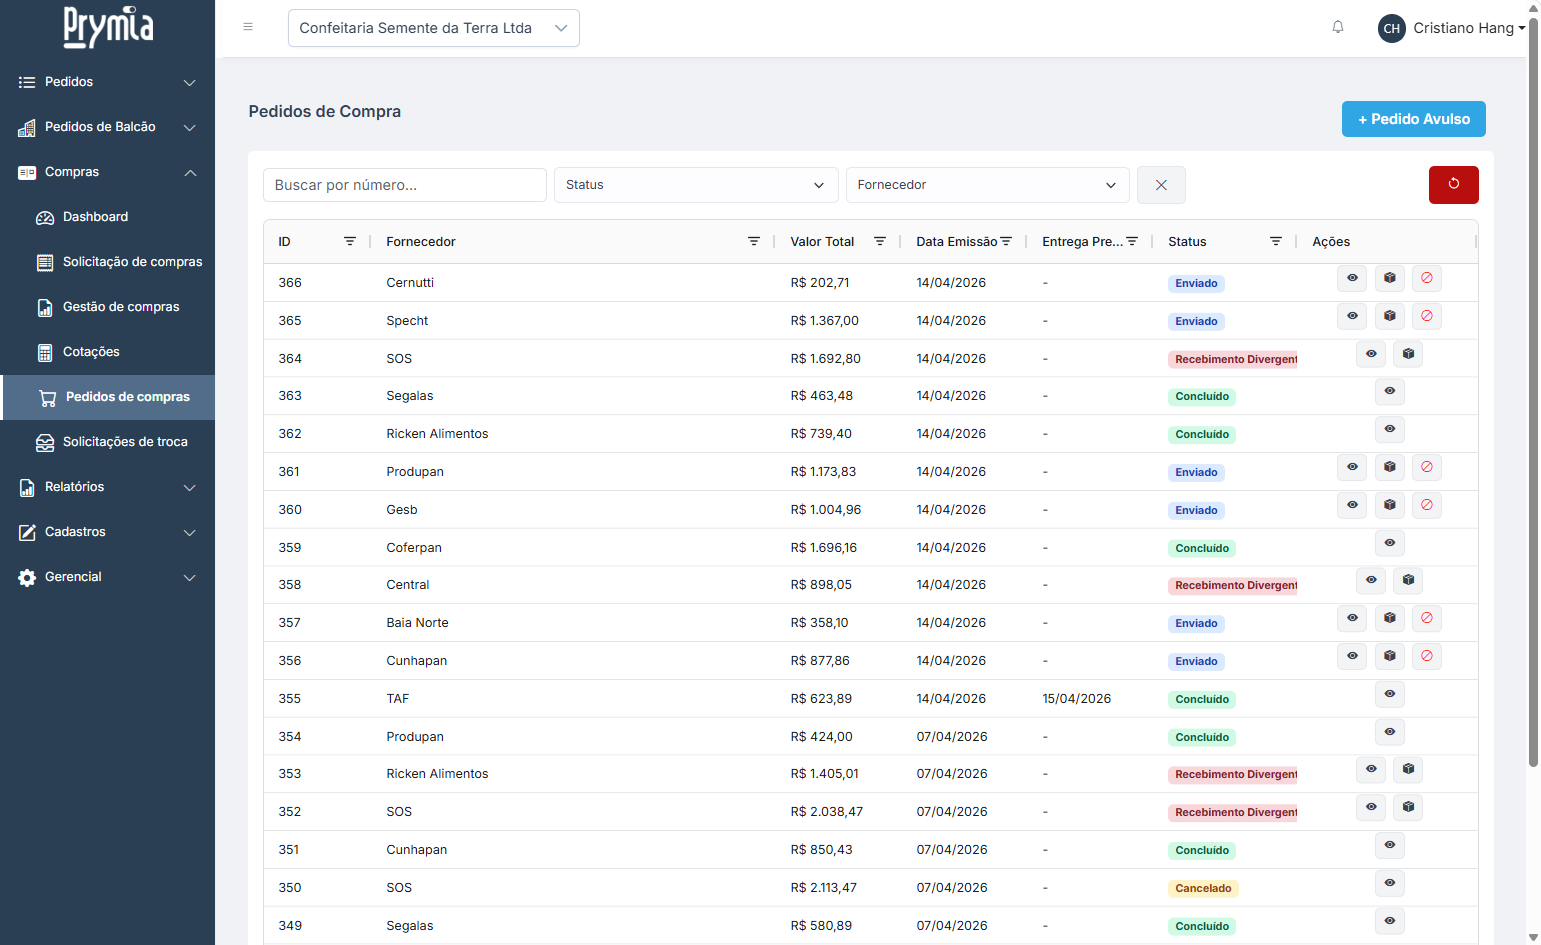View cancelled order 350 eye icon
This screenshot has width=1541, height=945.
coord(1389,883)
